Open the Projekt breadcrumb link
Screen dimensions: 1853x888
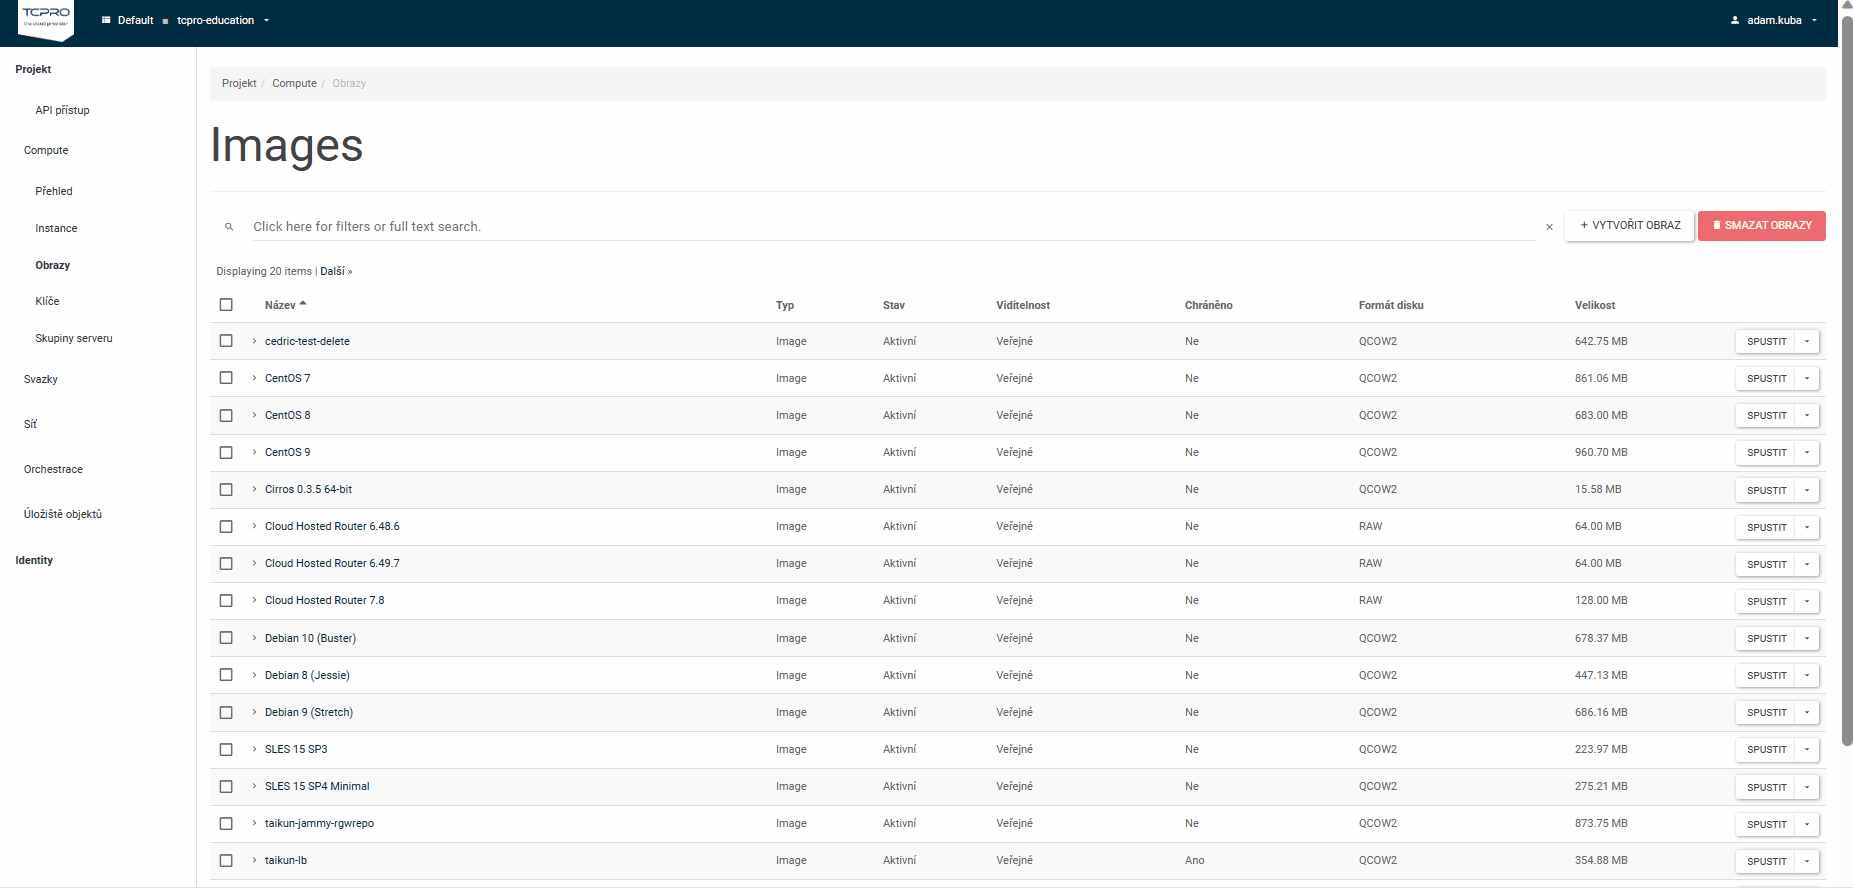click(x=239, y=83)
